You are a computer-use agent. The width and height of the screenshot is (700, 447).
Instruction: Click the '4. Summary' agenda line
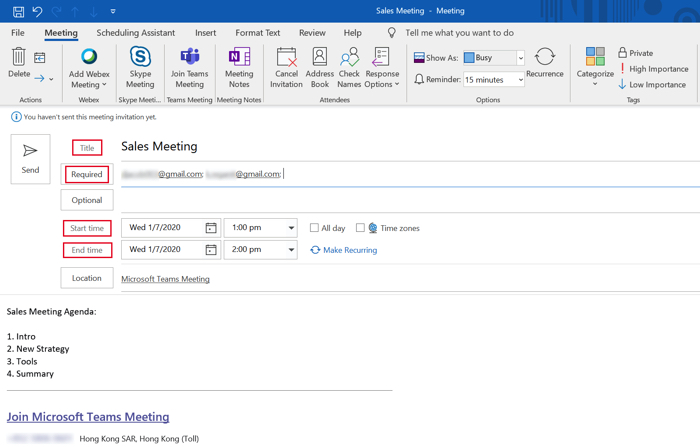[30, 374]
